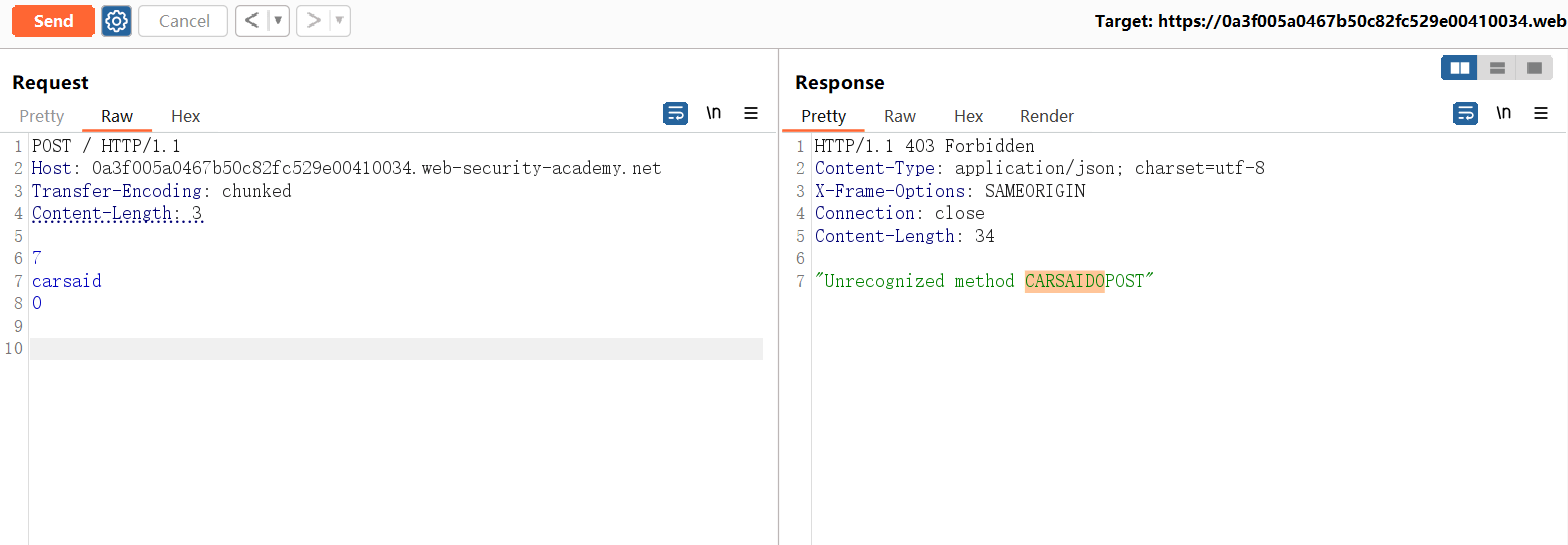Click the empty line 10 in the request editor
The image size is (1568, 545).
click(395, 349)
